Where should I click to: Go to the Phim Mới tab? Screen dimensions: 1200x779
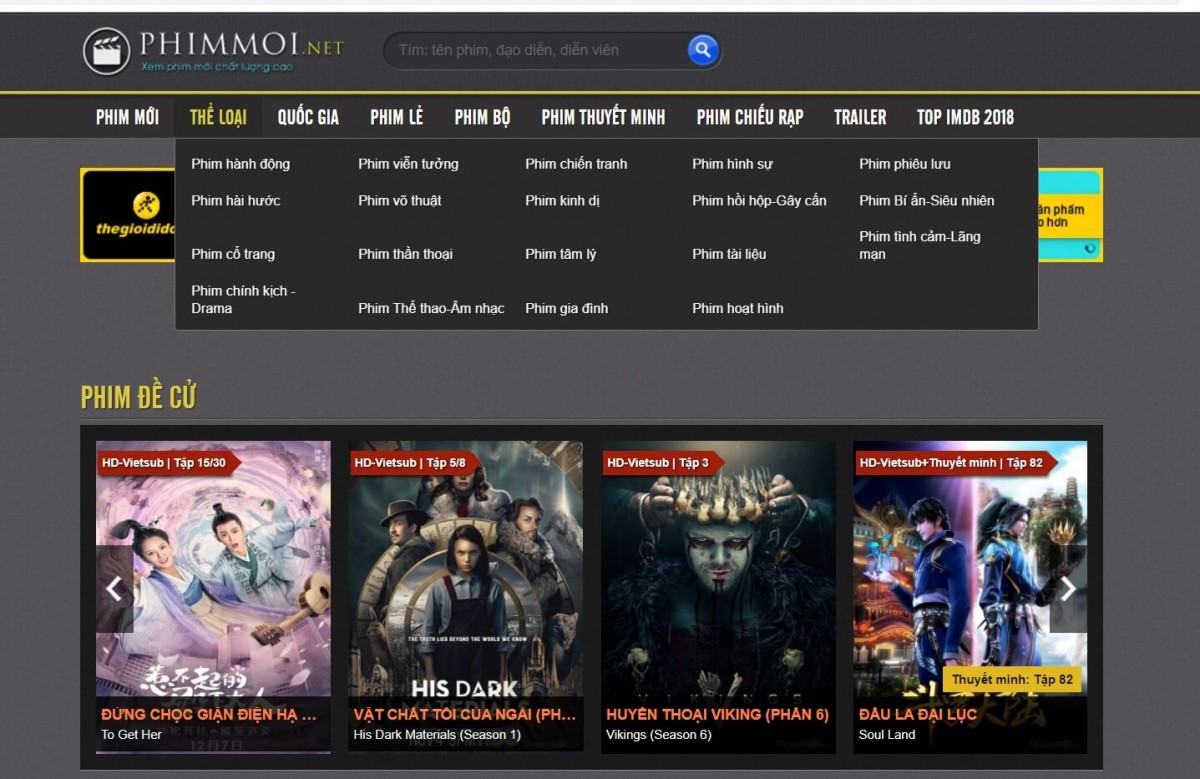tap(127, 117)
